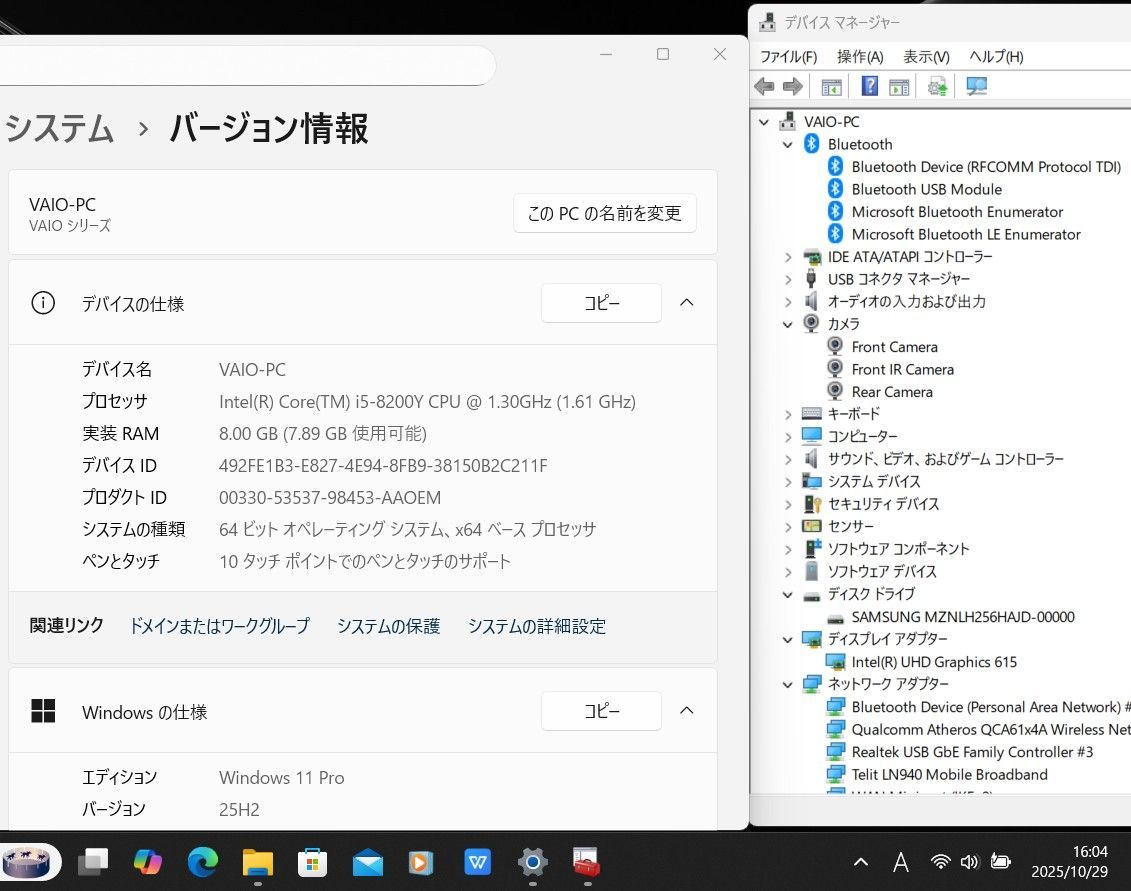1131x891 pixels.
Task: Click the Scan for hardware changes icon
Action: pyautogui.click(x=977, y=86)
